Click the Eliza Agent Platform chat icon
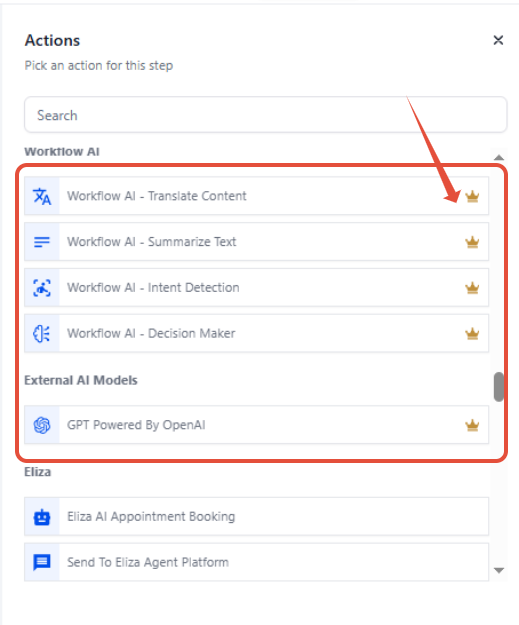This screenshot has height=625, width=519. point(42,563)
